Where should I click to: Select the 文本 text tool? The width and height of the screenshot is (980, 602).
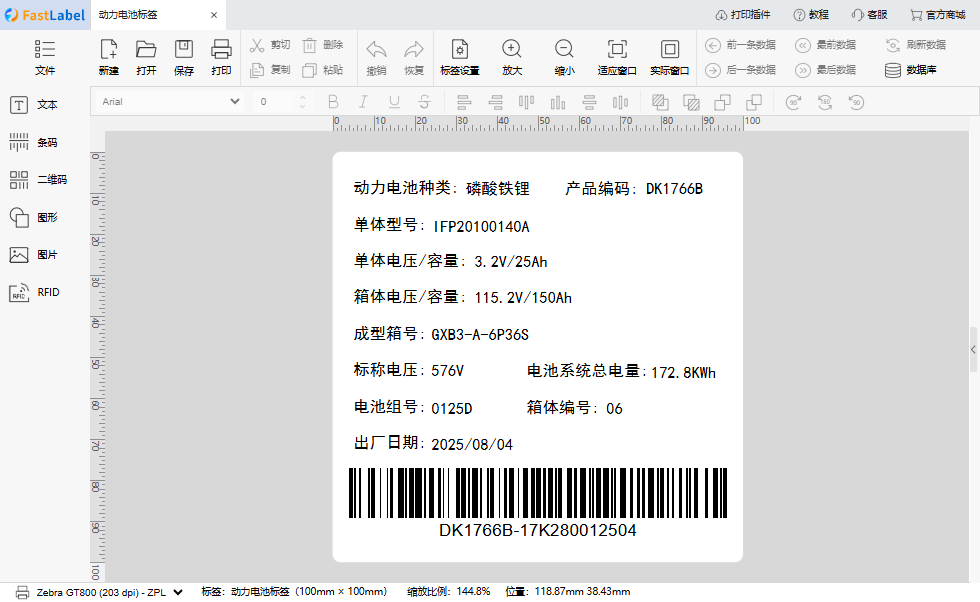tap(34, 105)
